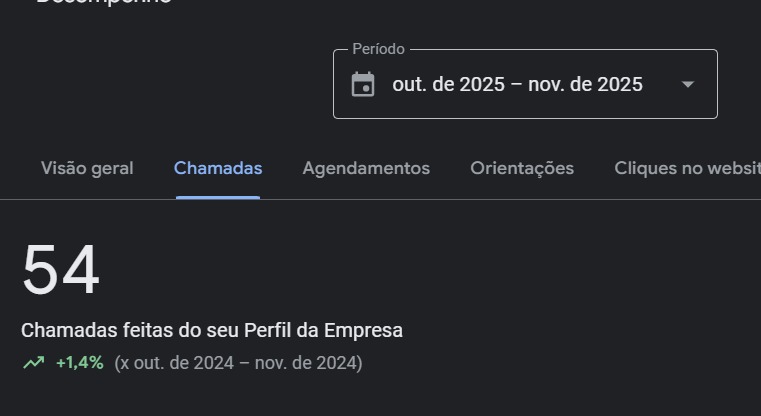Go to the Orientações tab
Screen dimensions: 761x416
pyautogui.click(x=522, y=168)
